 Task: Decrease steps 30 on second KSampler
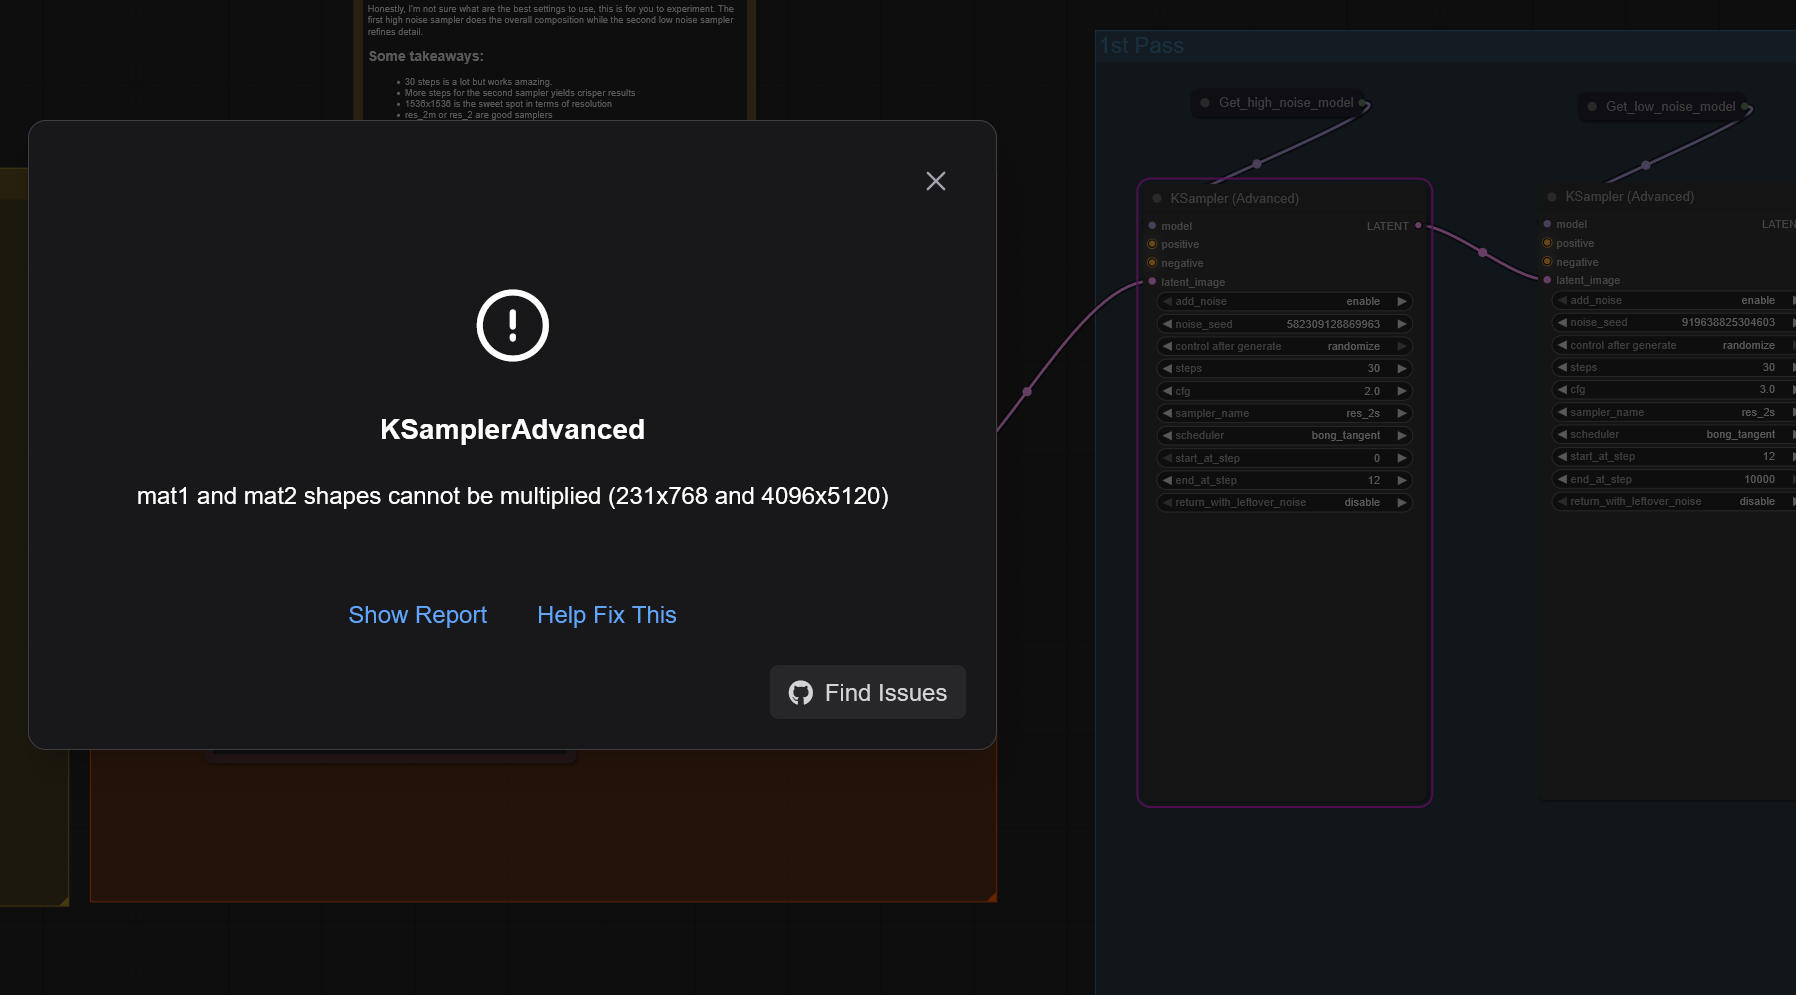(x=1562, y=367)
